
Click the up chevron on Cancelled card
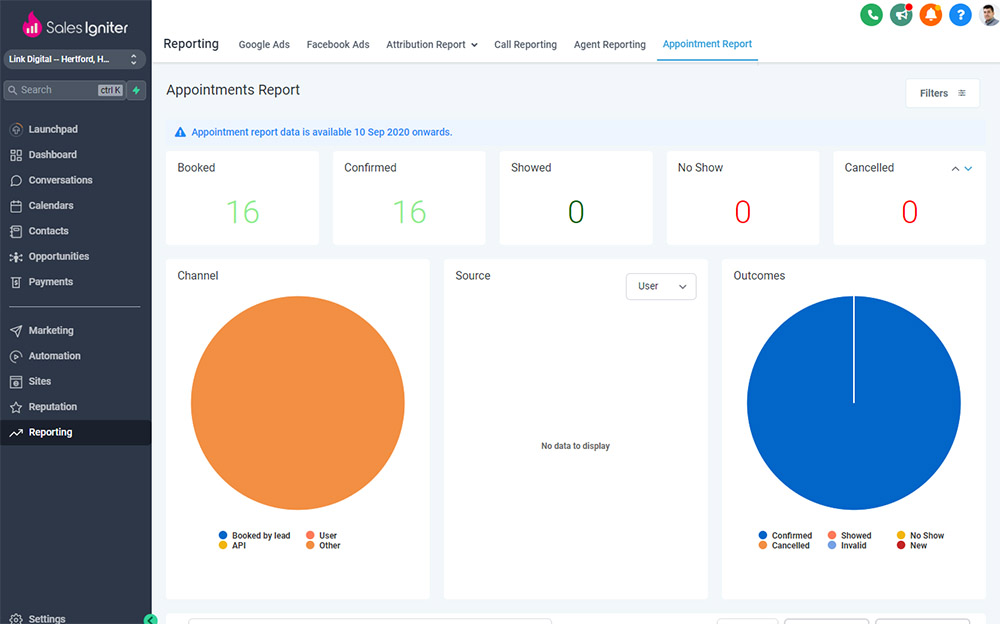(955, 168)
